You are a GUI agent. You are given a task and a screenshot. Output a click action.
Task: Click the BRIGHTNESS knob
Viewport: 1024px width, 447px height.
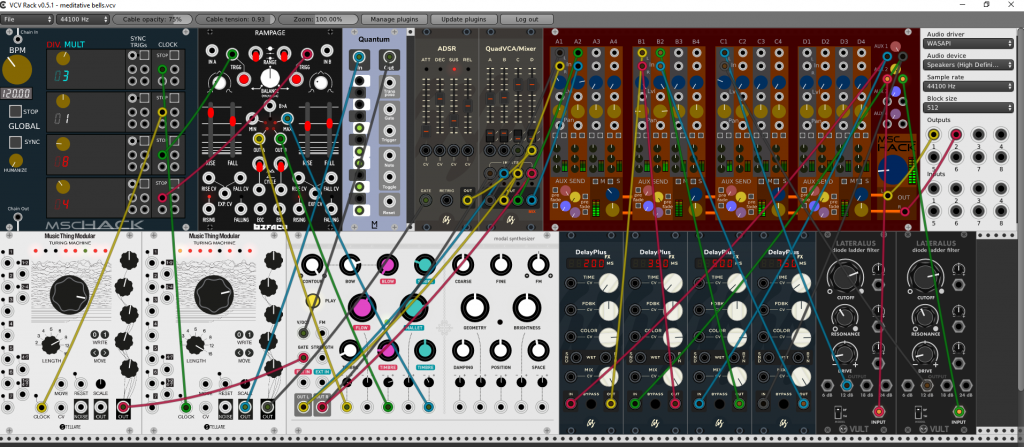point(526,307)
